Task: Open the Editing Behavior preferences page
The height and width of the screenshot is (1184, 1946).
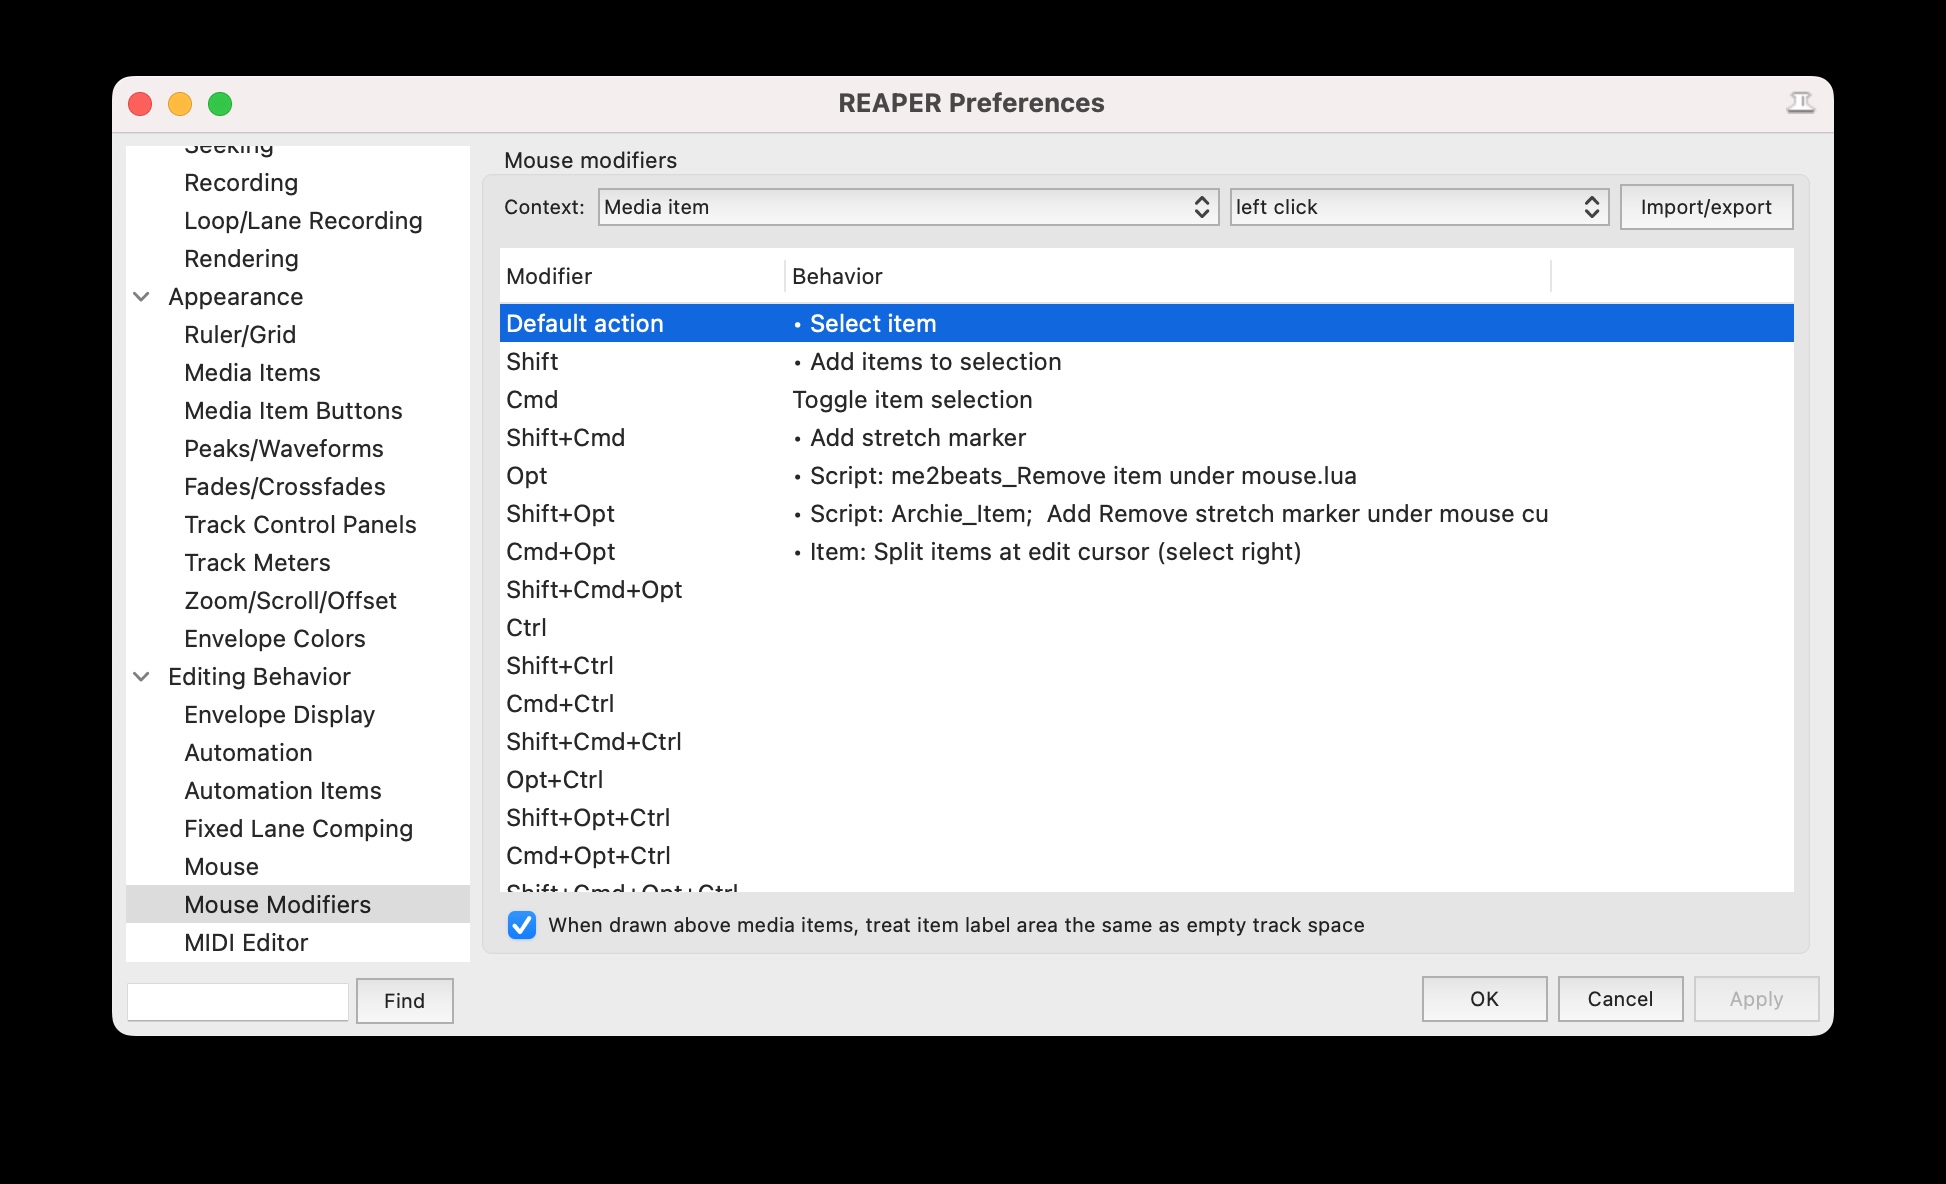Action: click(x=259, y=677)
